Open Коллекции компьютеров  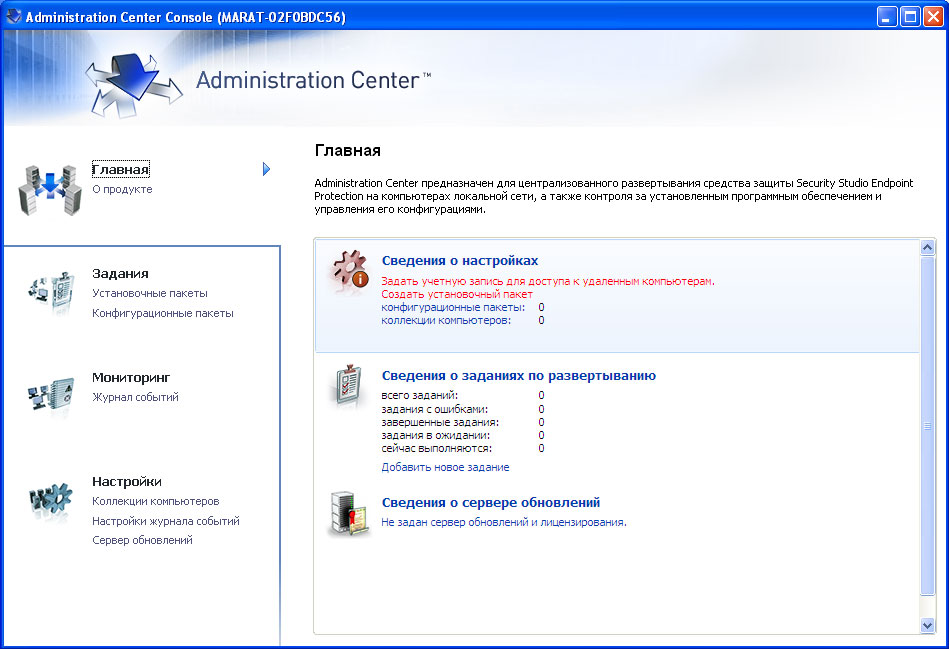click(156, 501)
